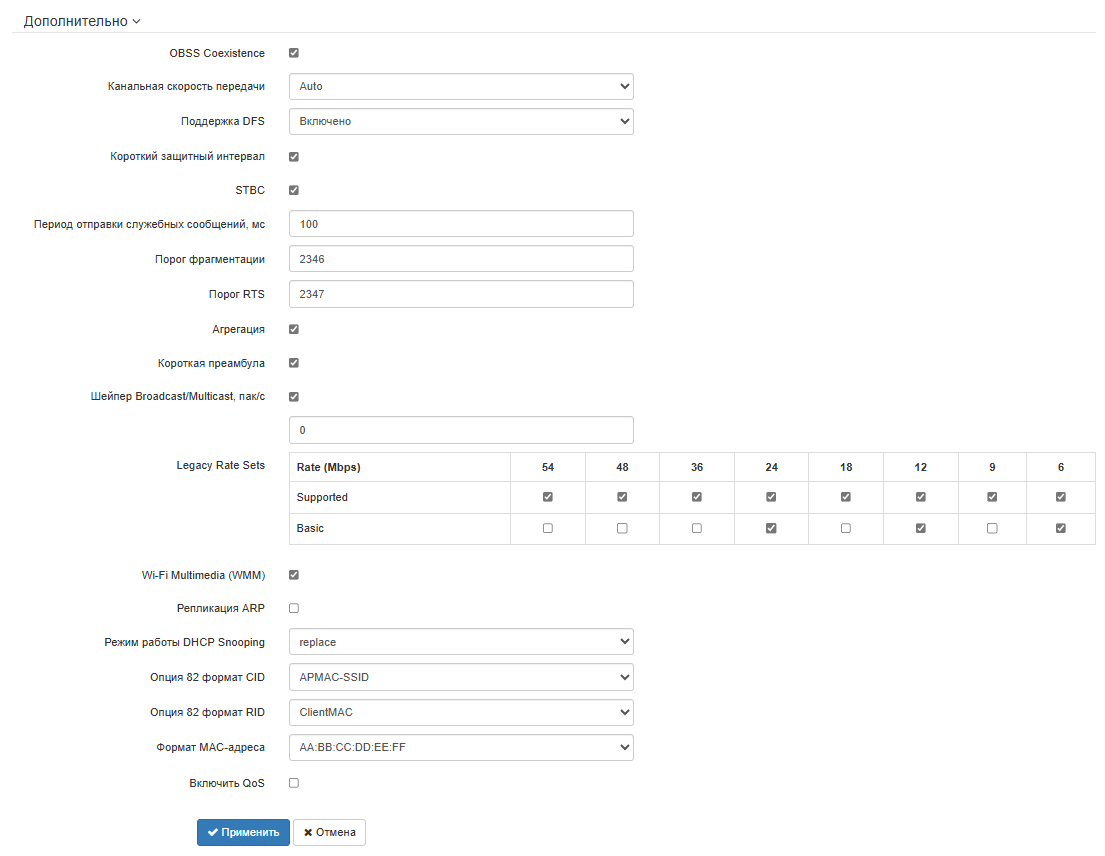Screen dimensions: 1105x856
Task: Click the Применить button
Action: [x=243, y=832]
